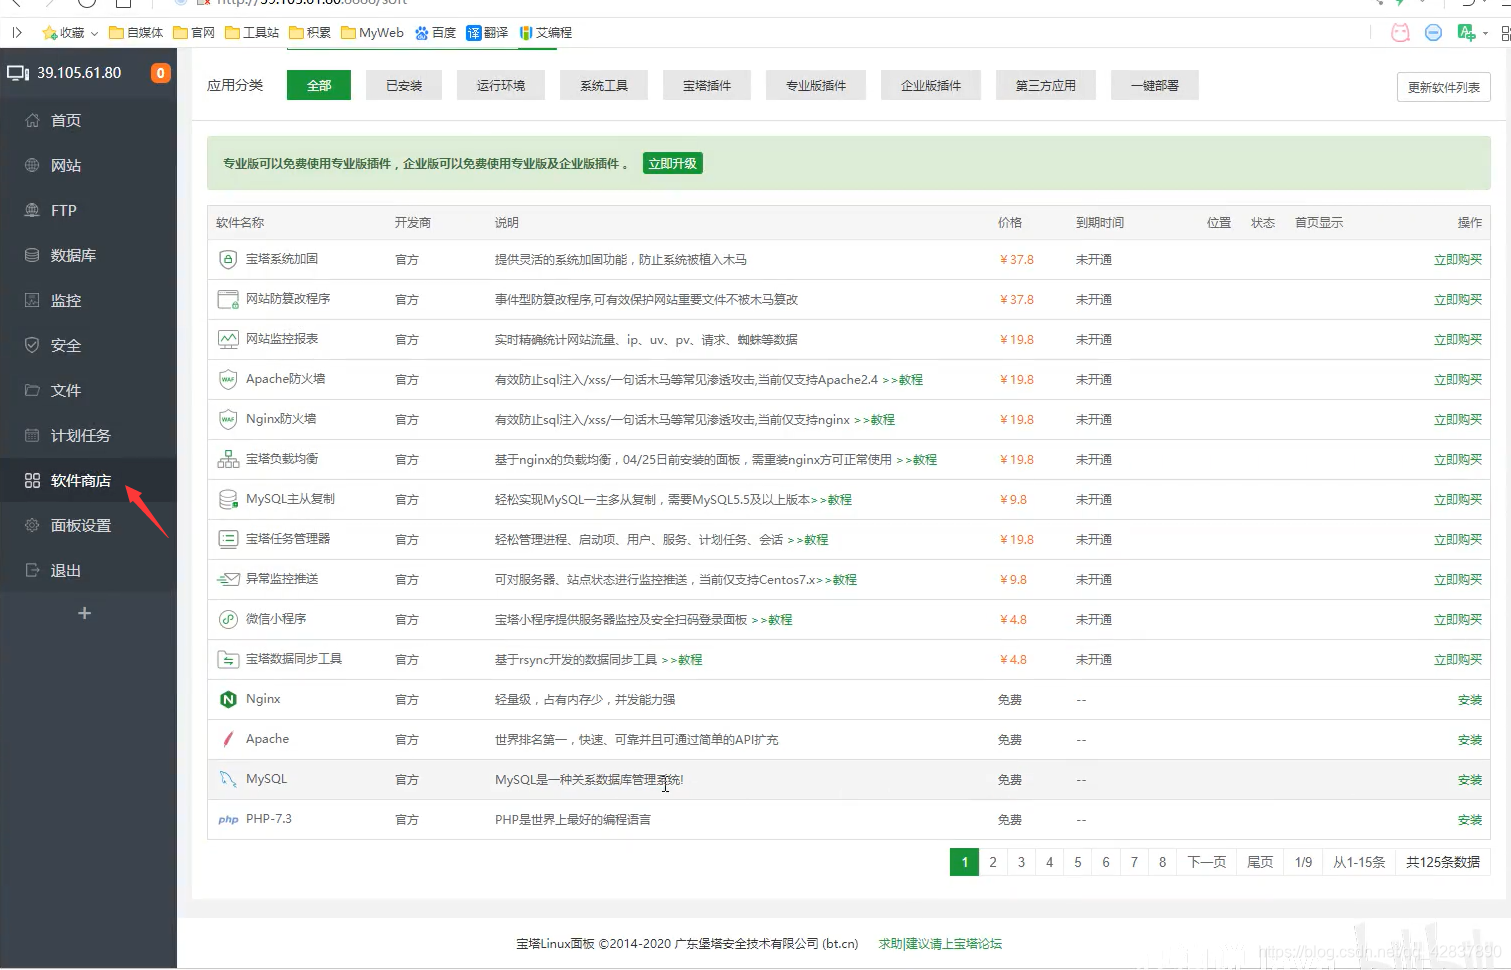Open the 安全 shield icon in sidebar
The width and height of the screenshot is (1511, 970).
(32, 345)
